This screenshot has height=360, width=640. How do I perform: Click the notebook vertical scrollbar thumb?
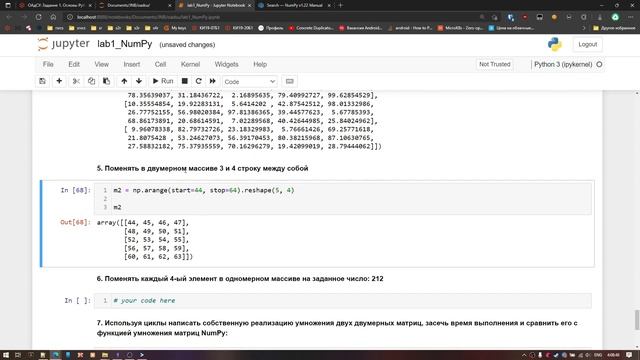637,320
